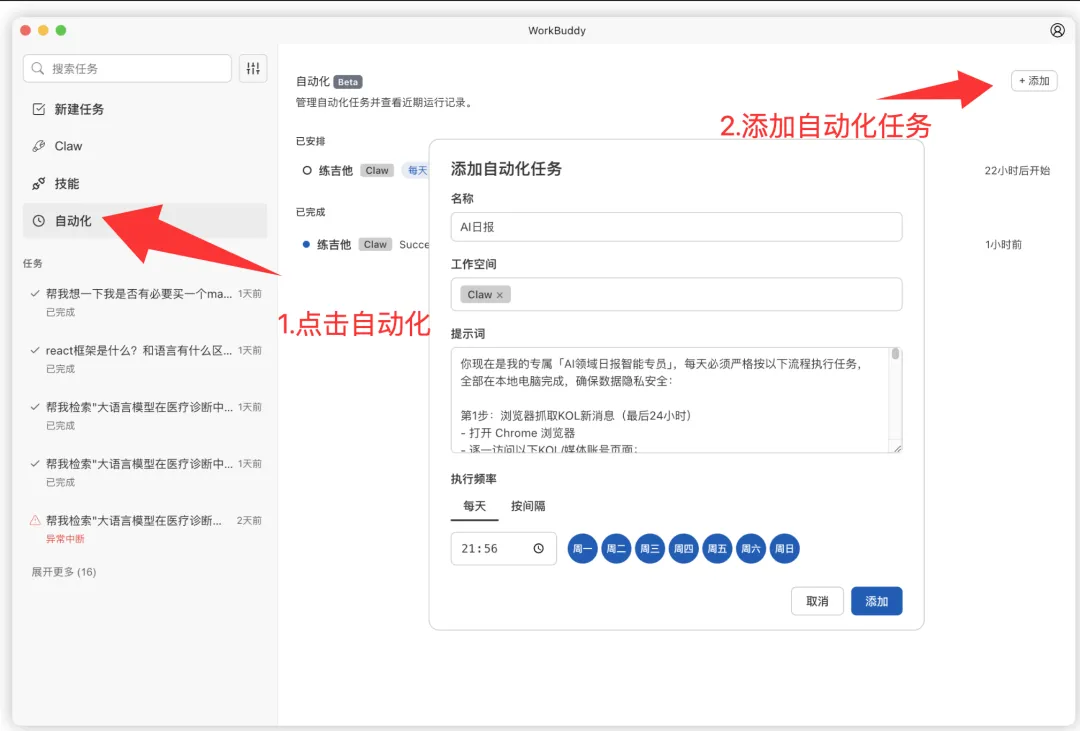Image resolution: width=1080 pixels, height=731 pixels.
Task: Open the filter icon beside the search box
Action: click(x=253, y=67)
